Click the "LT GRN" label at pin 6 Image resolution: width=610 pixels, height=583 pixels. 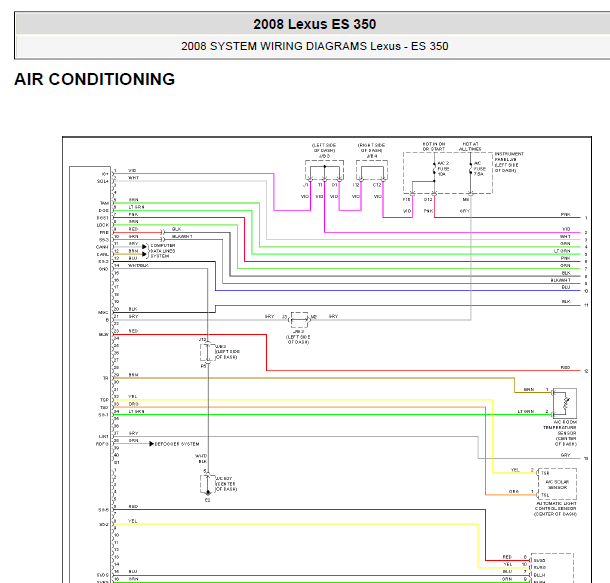tap(137, 207)
